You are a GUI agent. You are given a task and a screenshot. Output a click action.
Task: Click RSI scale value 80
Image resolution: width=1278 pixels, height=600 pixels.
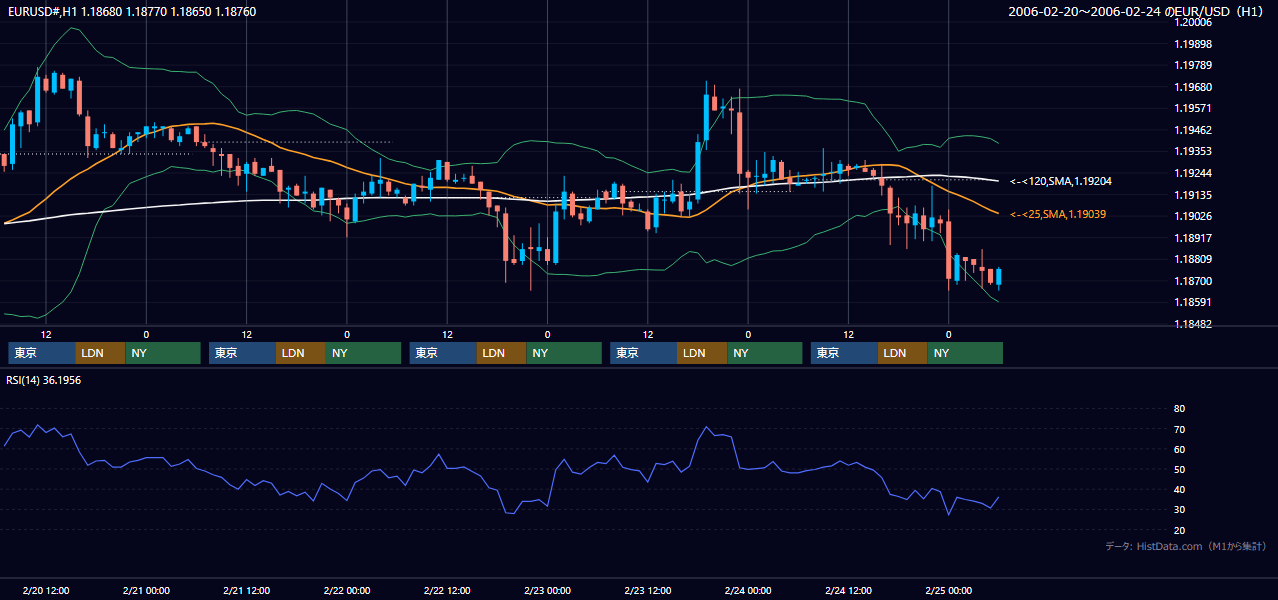(x=1179, y=409)
